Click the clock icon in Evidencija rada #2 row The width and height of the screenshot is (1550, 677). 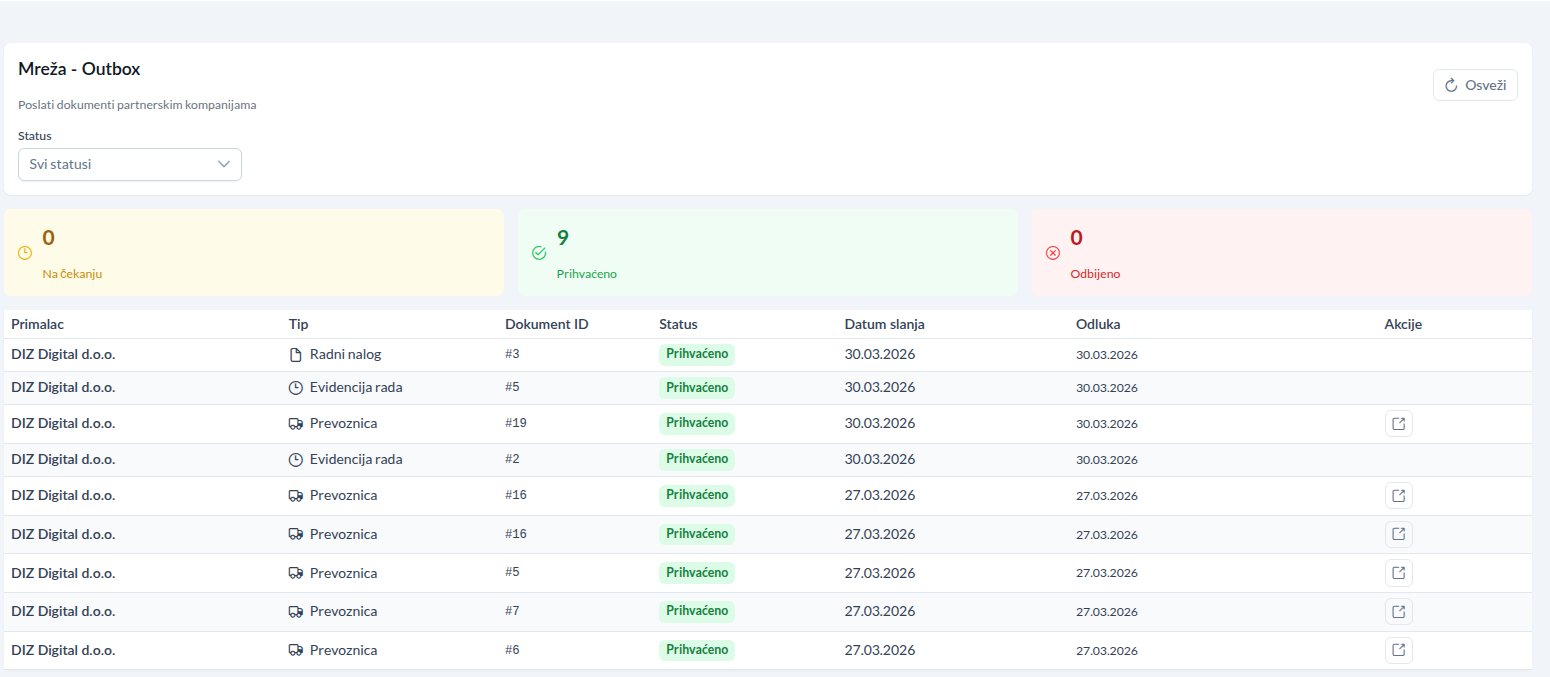(295, 460)
